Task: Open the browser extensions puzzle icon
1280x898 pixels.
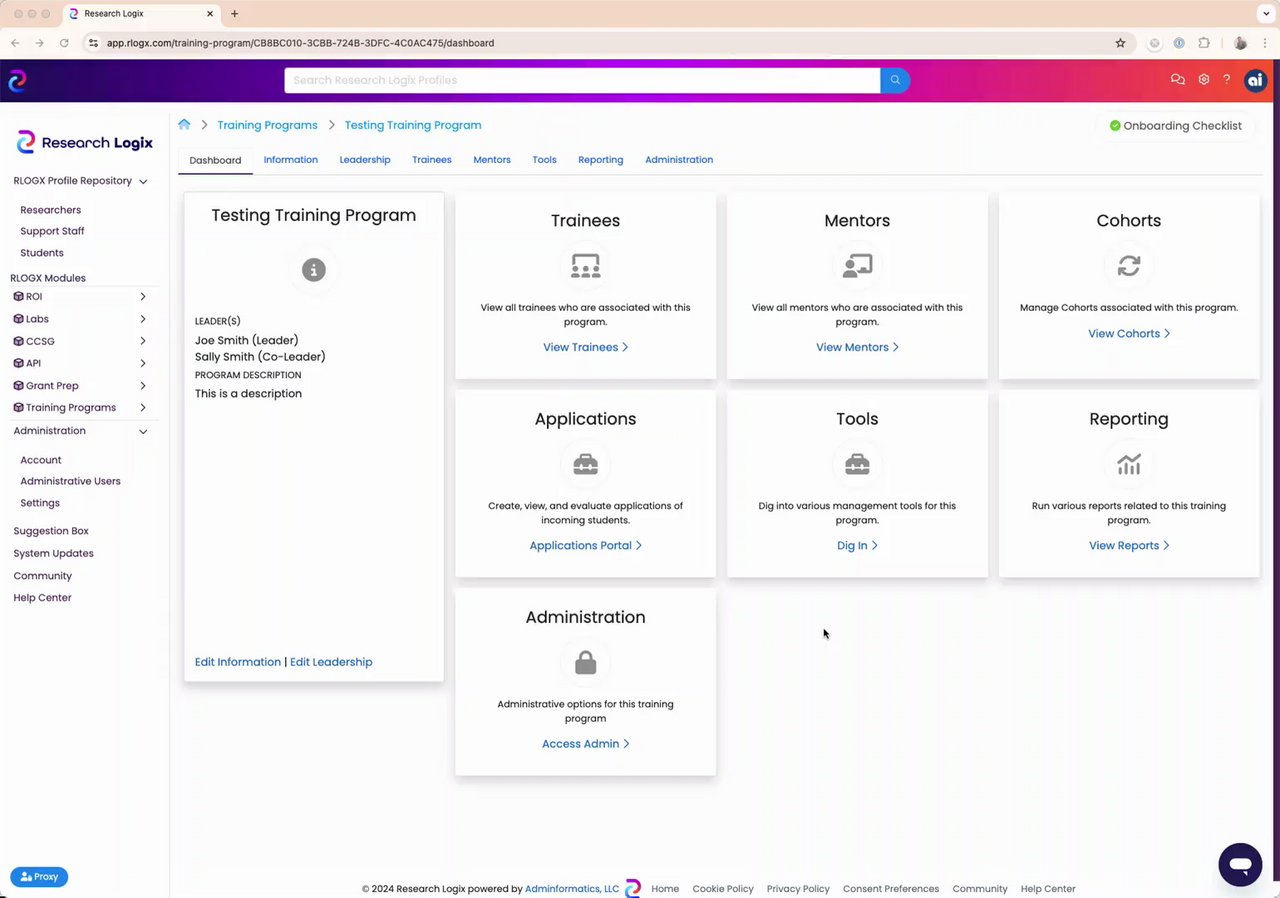Action: click(x=1204, y=43)
